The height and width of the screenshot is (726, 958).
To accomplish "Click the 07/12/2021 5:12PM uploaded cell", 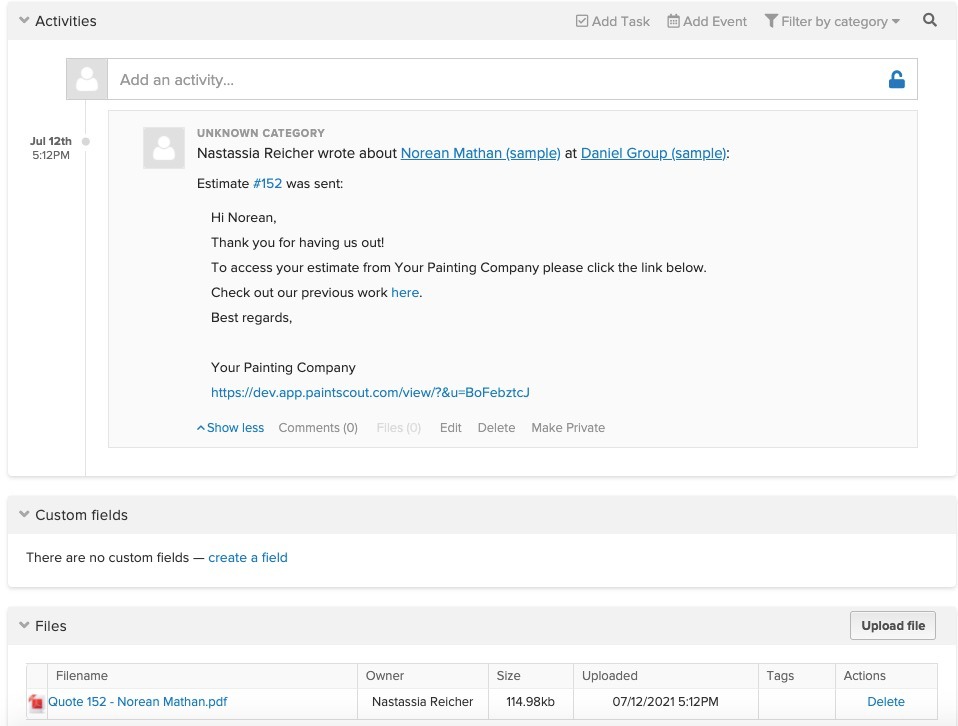I will [665, 702].
